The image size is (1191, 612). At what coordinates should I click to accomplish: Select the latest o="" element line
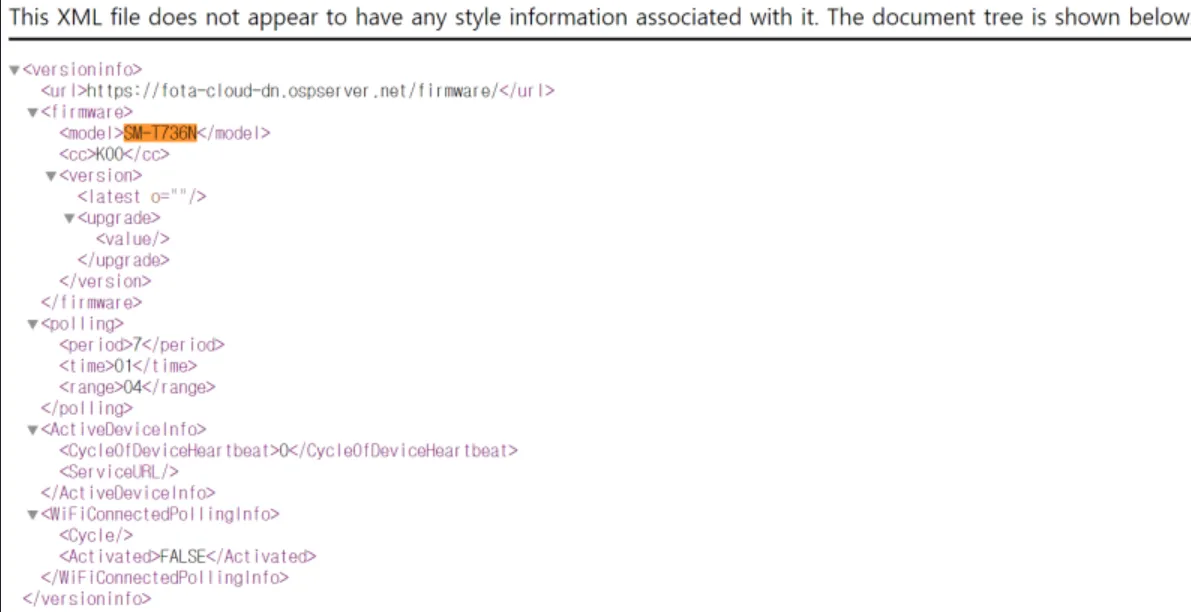(x=141, y=197)
